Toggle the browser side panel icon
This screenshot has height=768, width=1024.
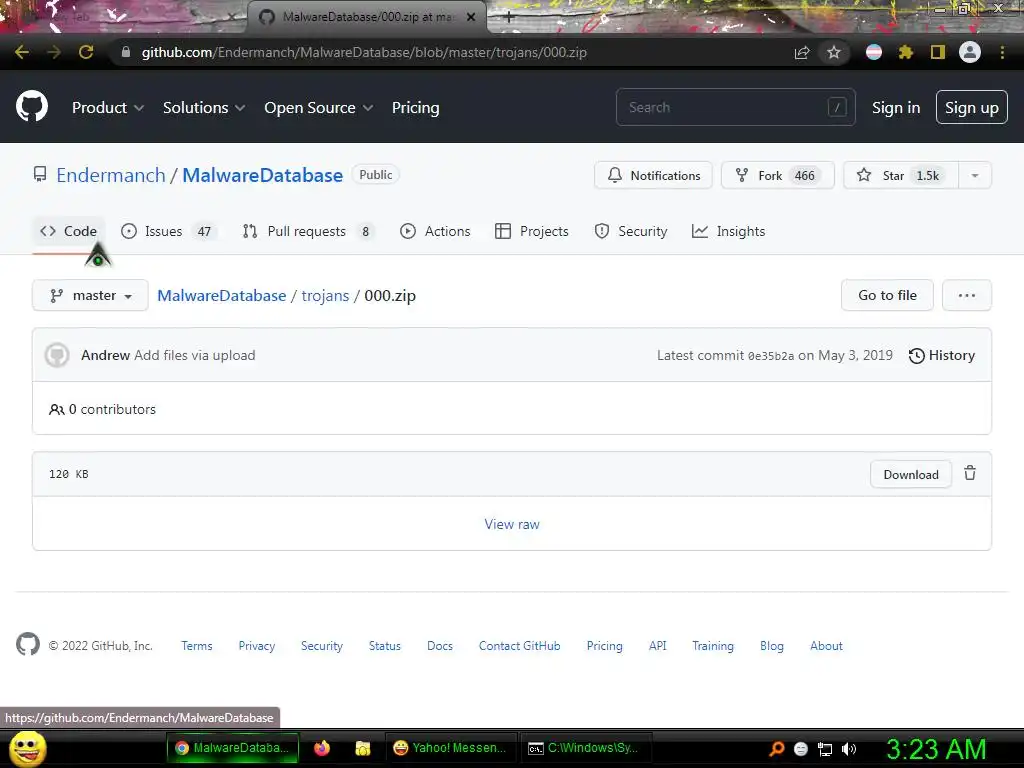pyautogui.click(x=937, y=52)
